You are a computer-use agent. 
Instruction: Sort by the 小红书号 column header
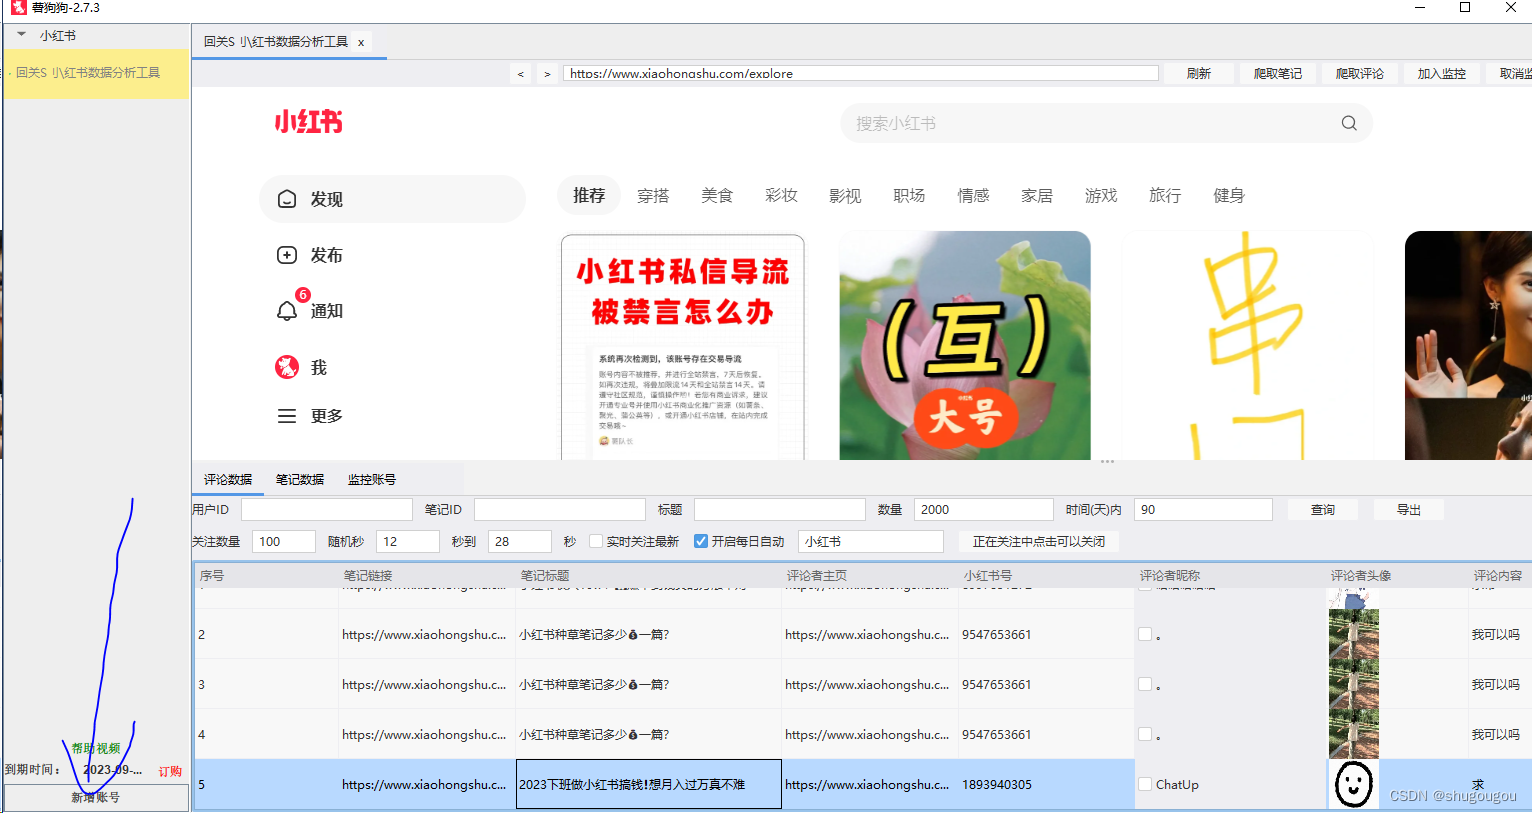point(1046,576)
